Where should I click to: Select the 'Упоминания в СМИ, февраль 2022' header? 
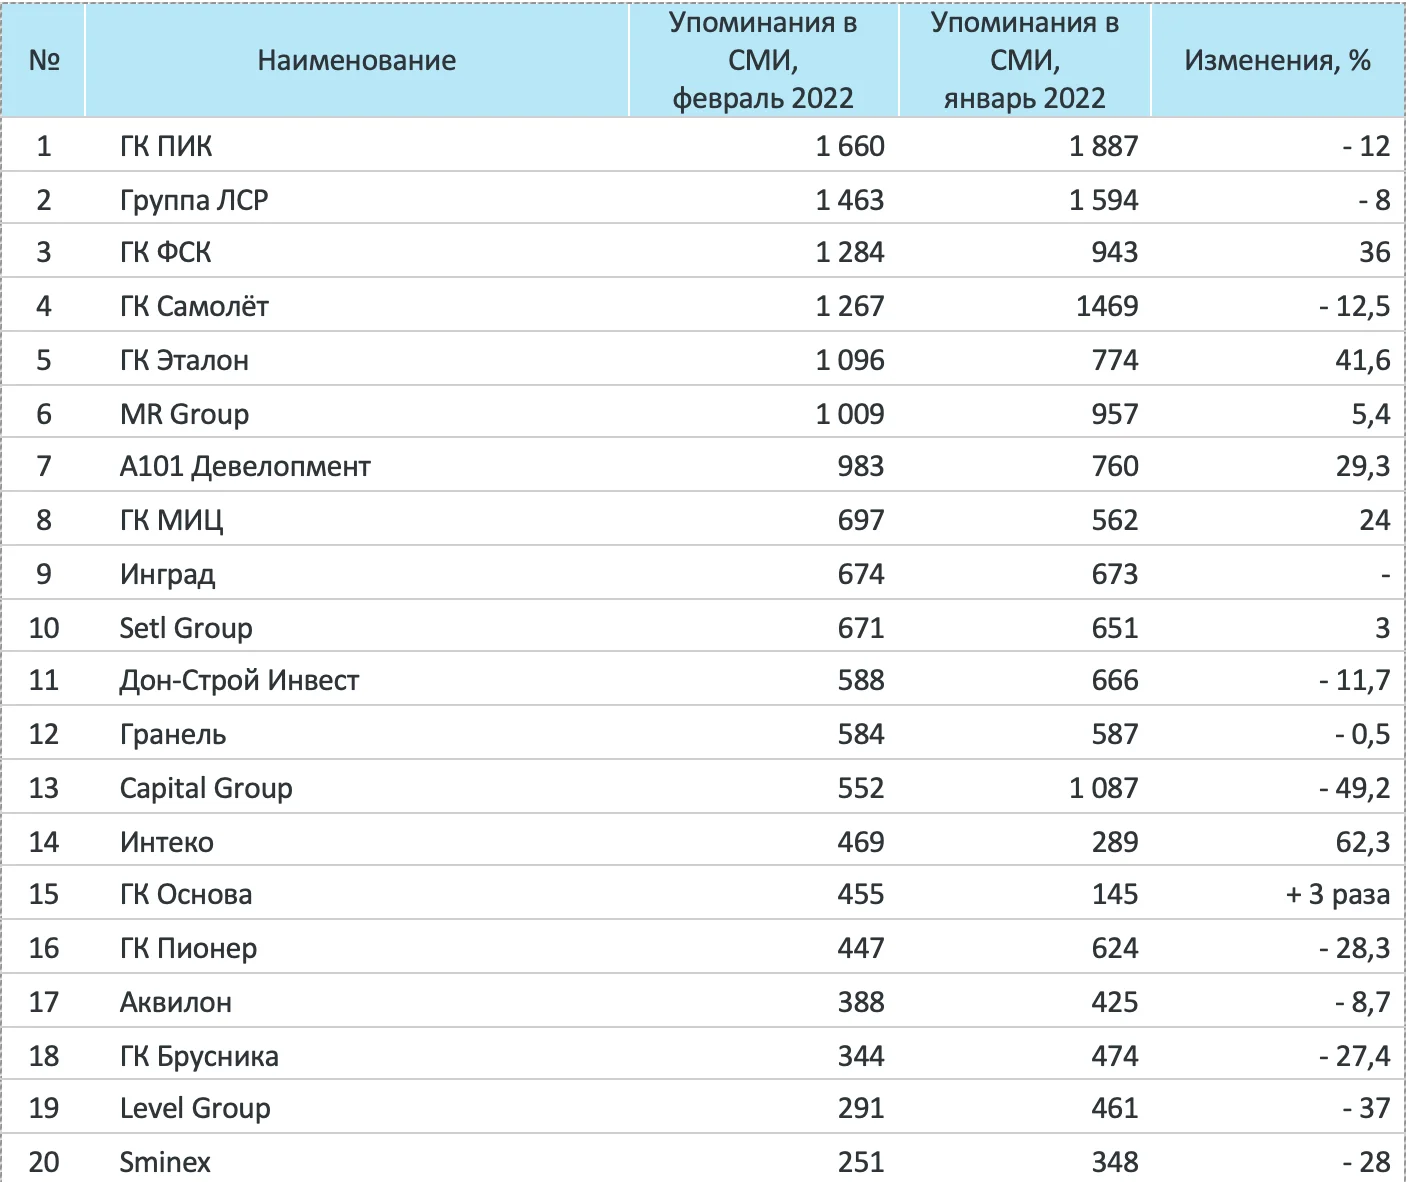tap(763, 61)
